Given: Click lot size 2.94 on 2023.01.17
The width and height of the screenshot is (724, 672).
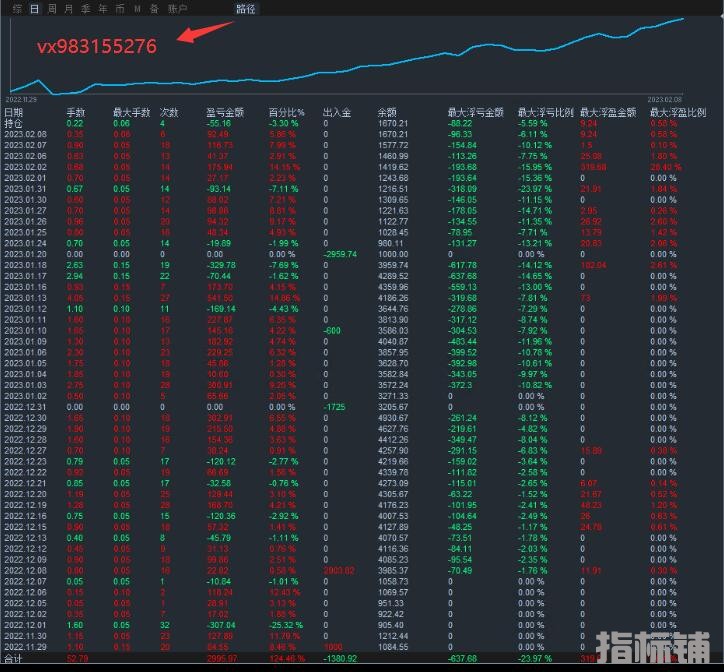Looking at the screenshot, I should 75,276.
